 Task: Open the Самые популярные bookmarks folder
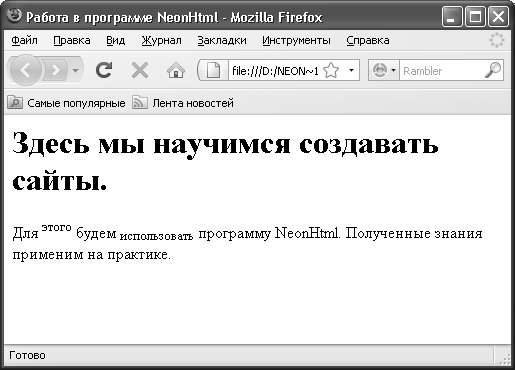click(66, 103)
